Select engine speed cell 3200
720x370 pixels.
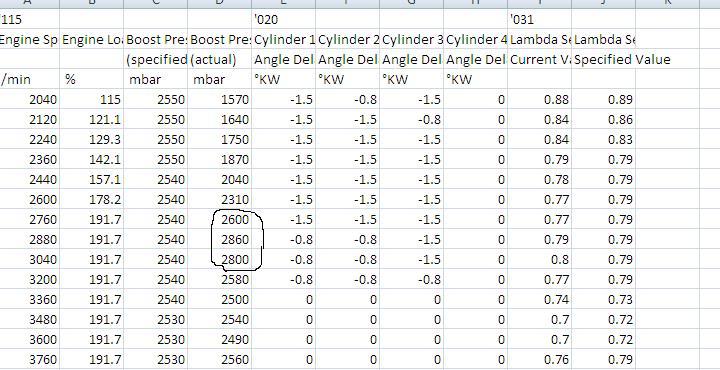point(29,280)
